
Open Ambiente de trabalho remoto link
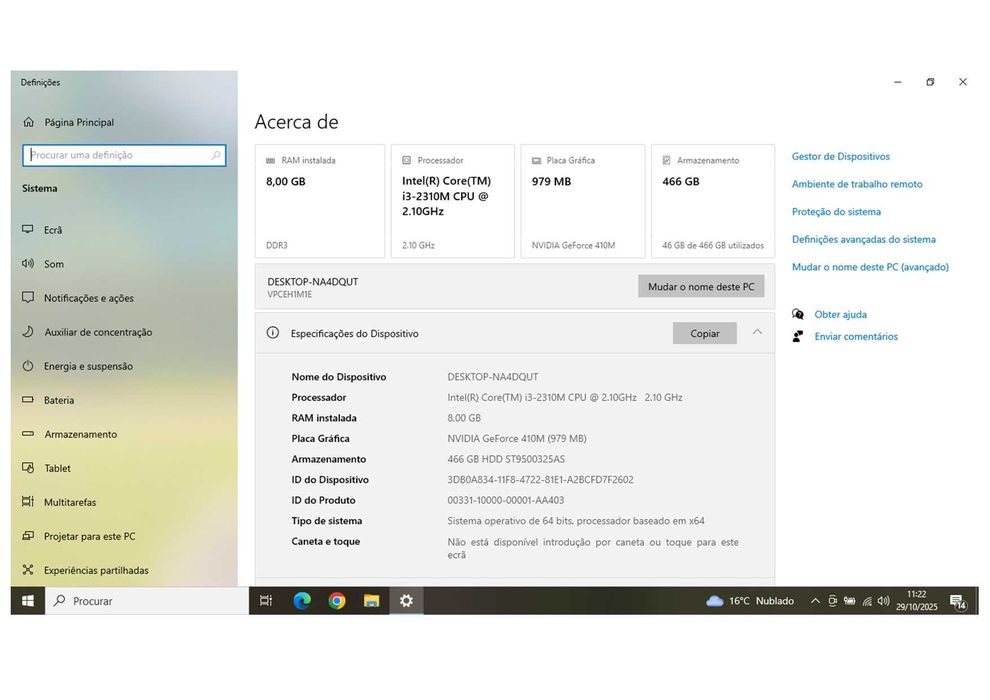857,184
